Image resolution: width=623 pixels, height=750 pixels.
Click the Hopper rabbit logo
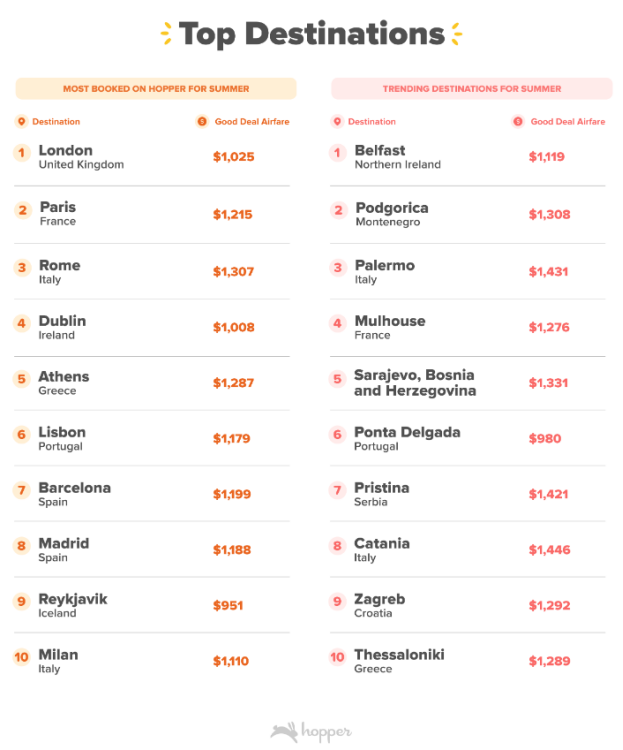[286, 732]
